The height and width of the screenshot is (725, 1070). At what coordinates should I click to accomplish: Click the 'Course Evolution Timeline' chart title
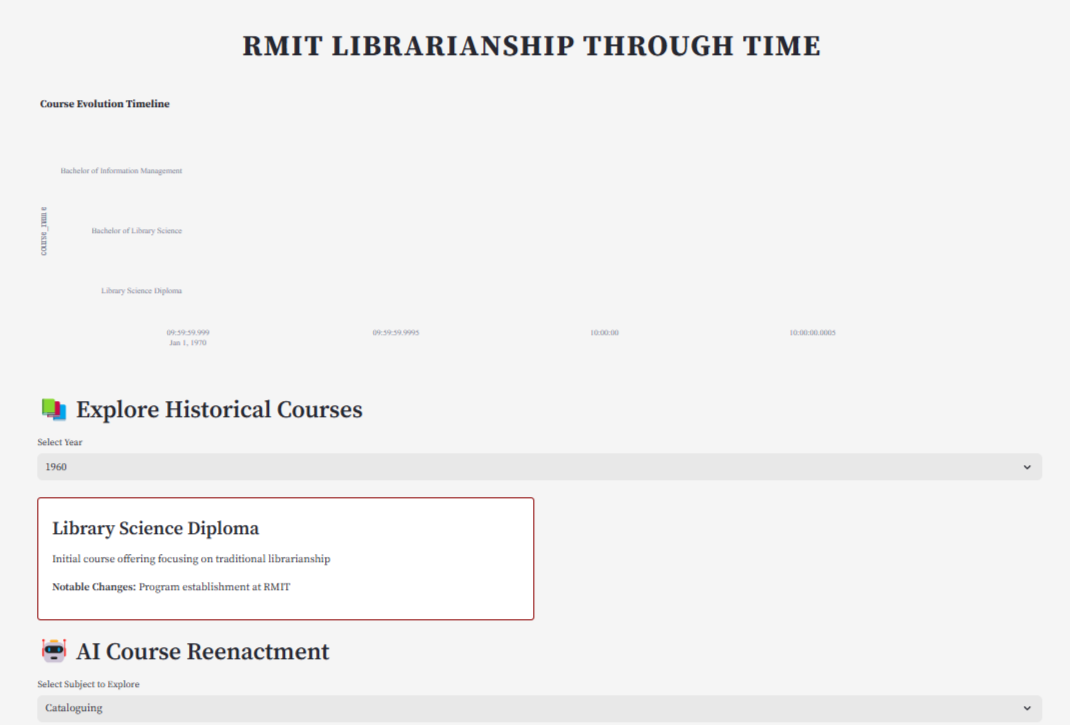pyautogui.click(x=104, y=104)
